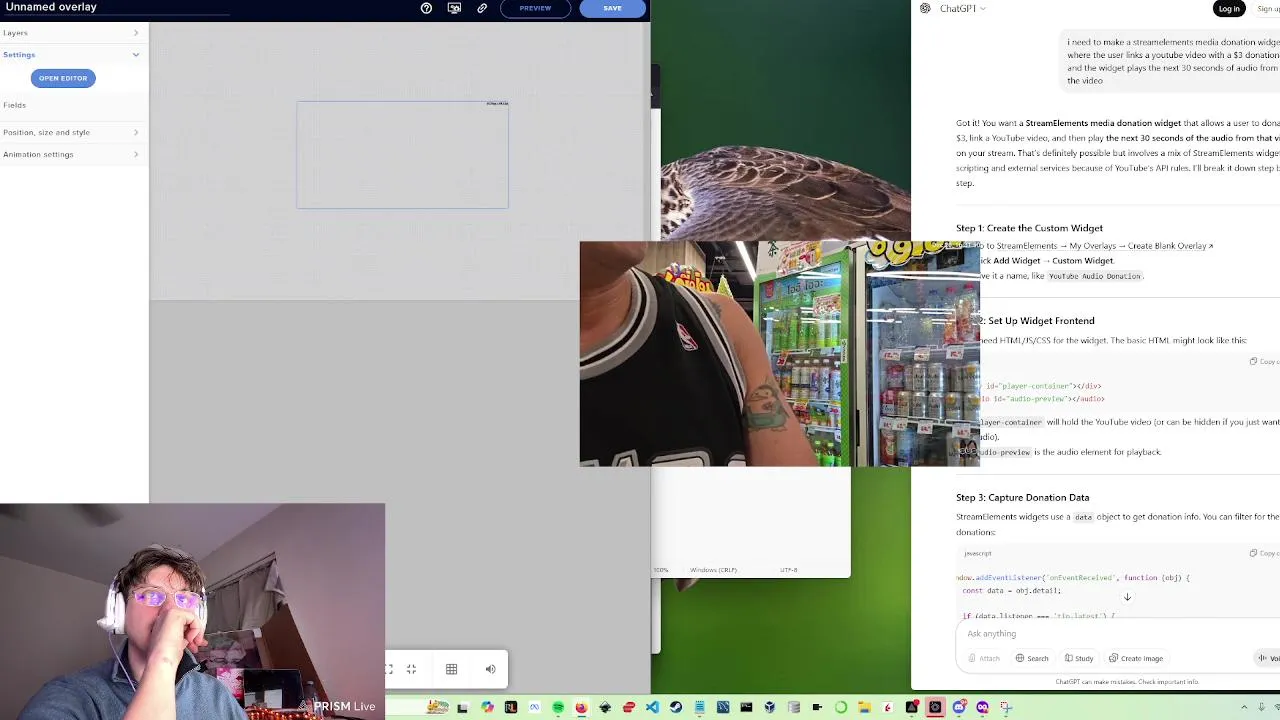Open the terminal icon in the taskbar
Screen dimensions: 1280x720
(746, 707)
